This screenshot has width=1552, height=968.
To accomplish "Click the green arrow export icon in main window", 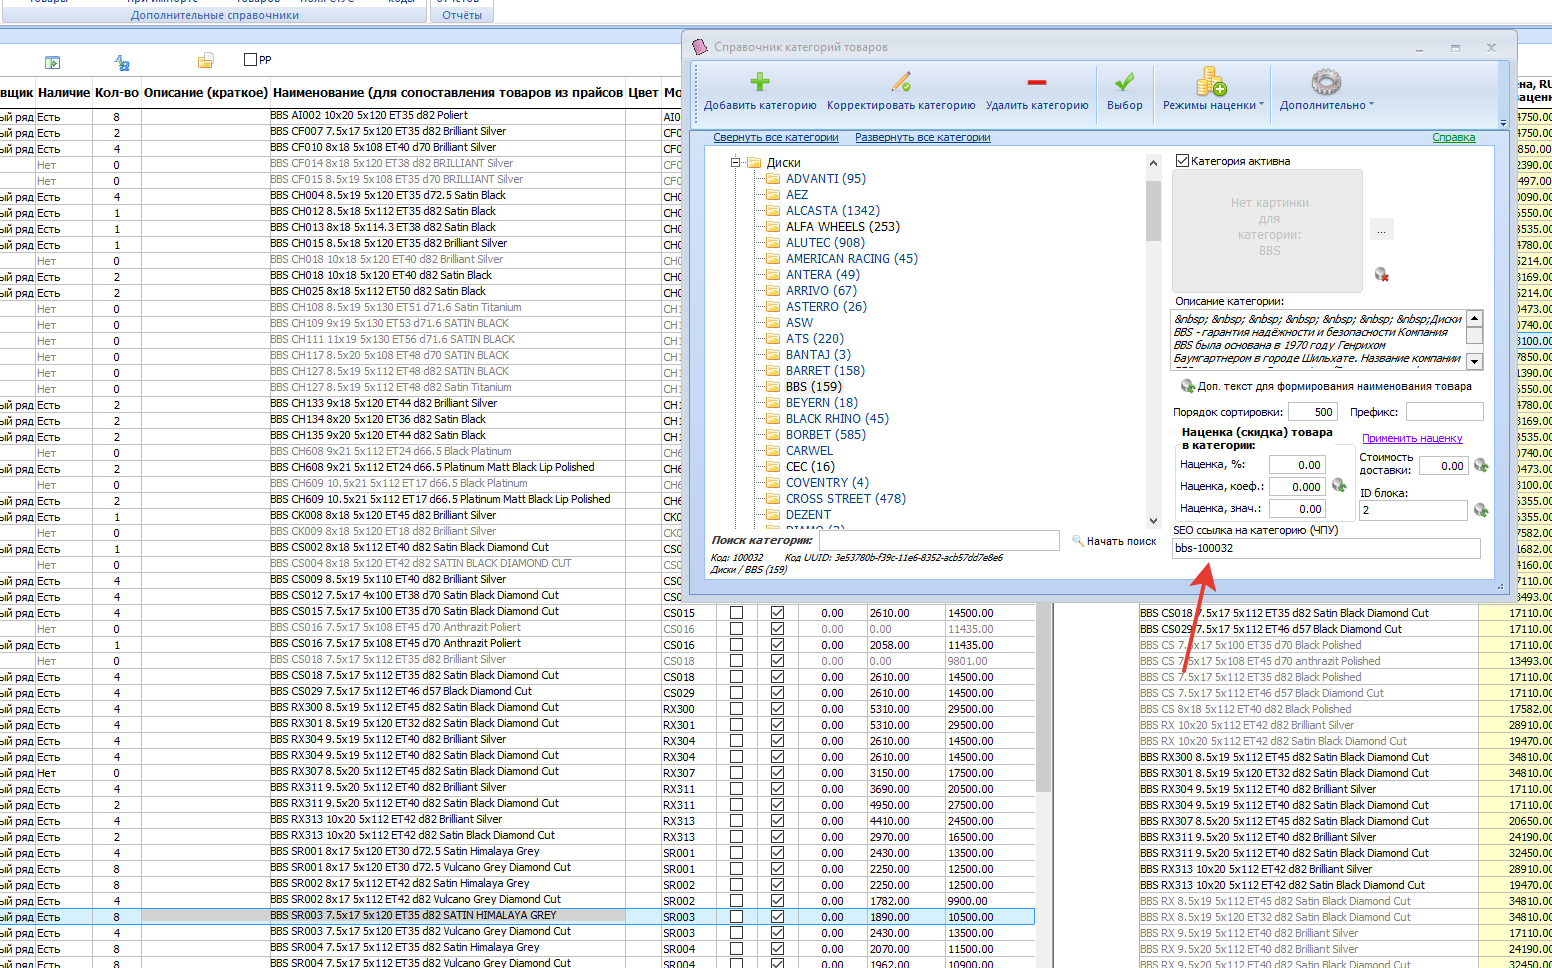I will tap(52, 62).
